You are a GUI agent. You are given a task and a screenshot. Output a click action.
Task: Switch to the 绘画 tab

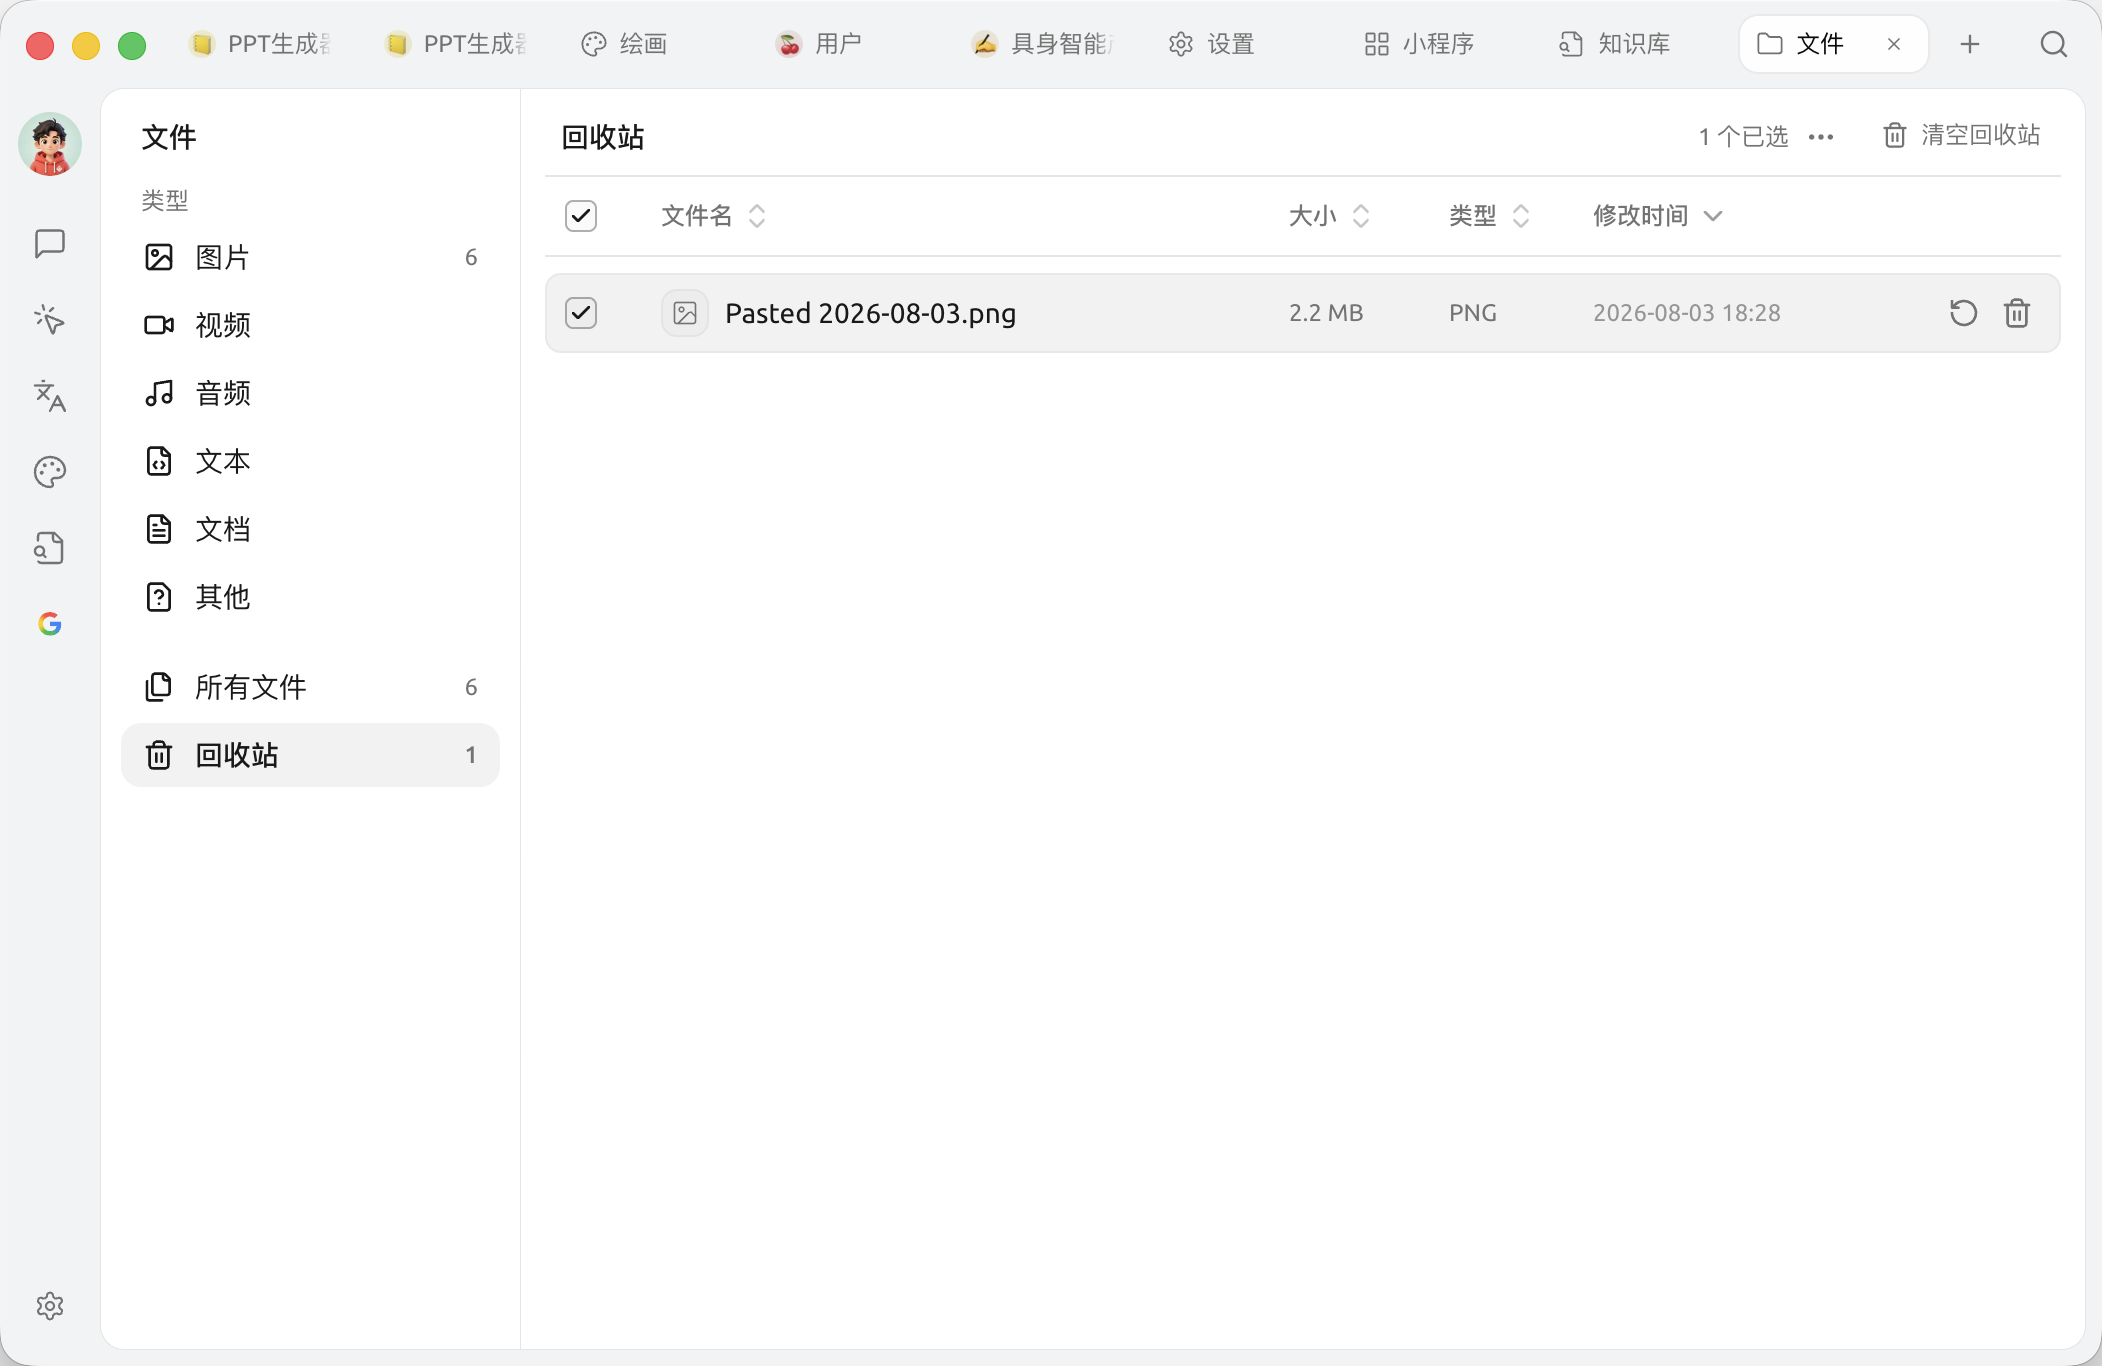click(625, 44)
